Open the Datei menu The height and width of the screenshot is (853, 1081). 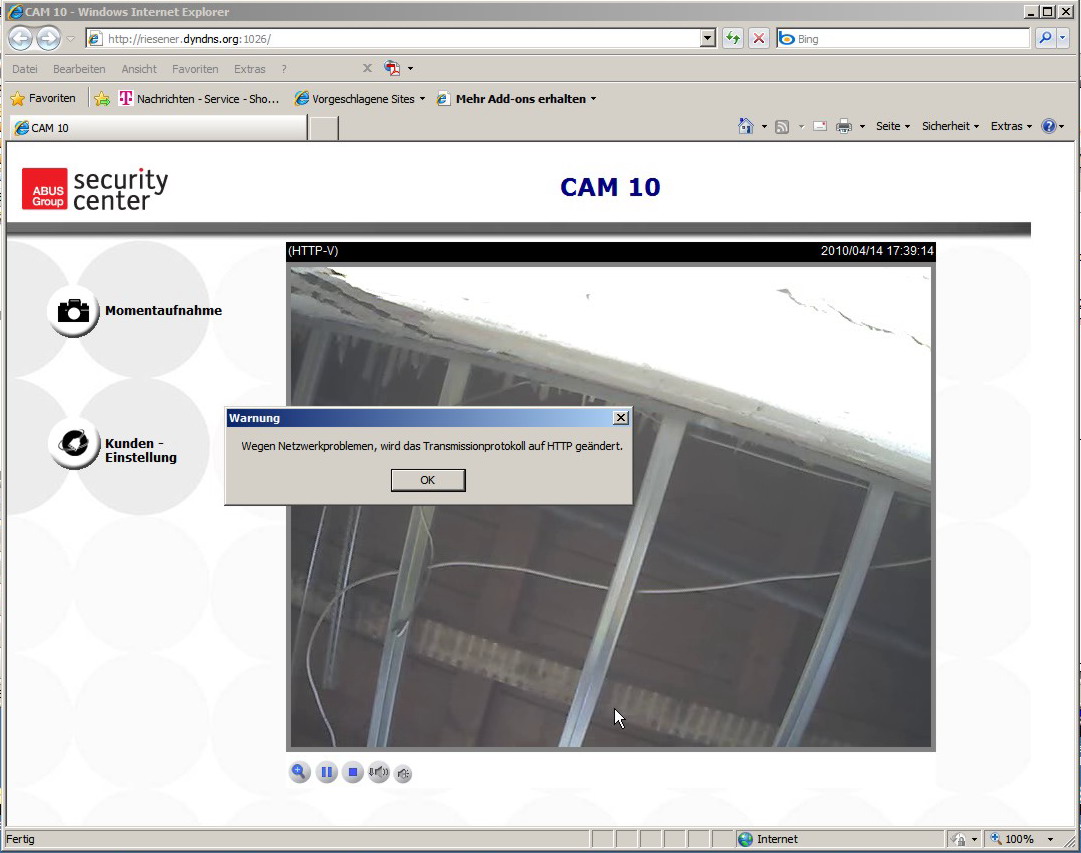(x=25, y=69)
